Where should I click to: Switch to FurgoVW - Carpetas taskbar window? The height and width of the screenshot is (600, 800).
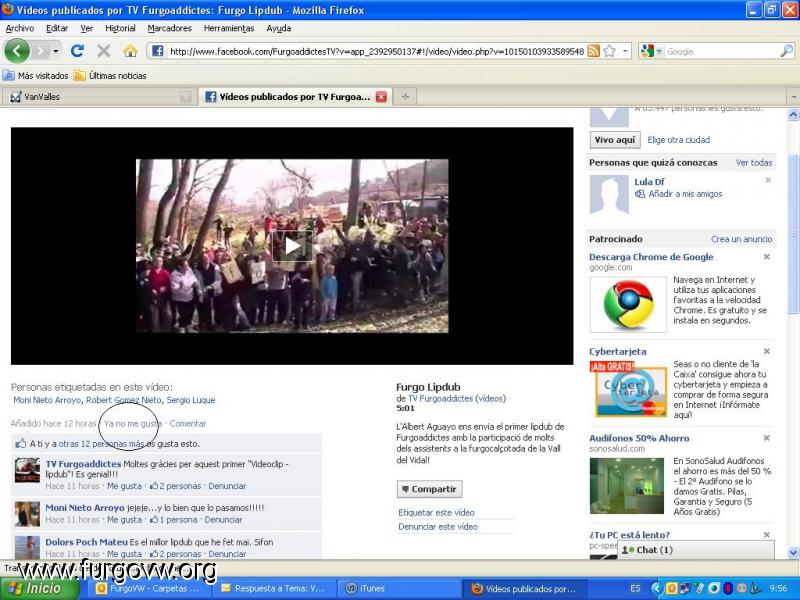point(149,588)
